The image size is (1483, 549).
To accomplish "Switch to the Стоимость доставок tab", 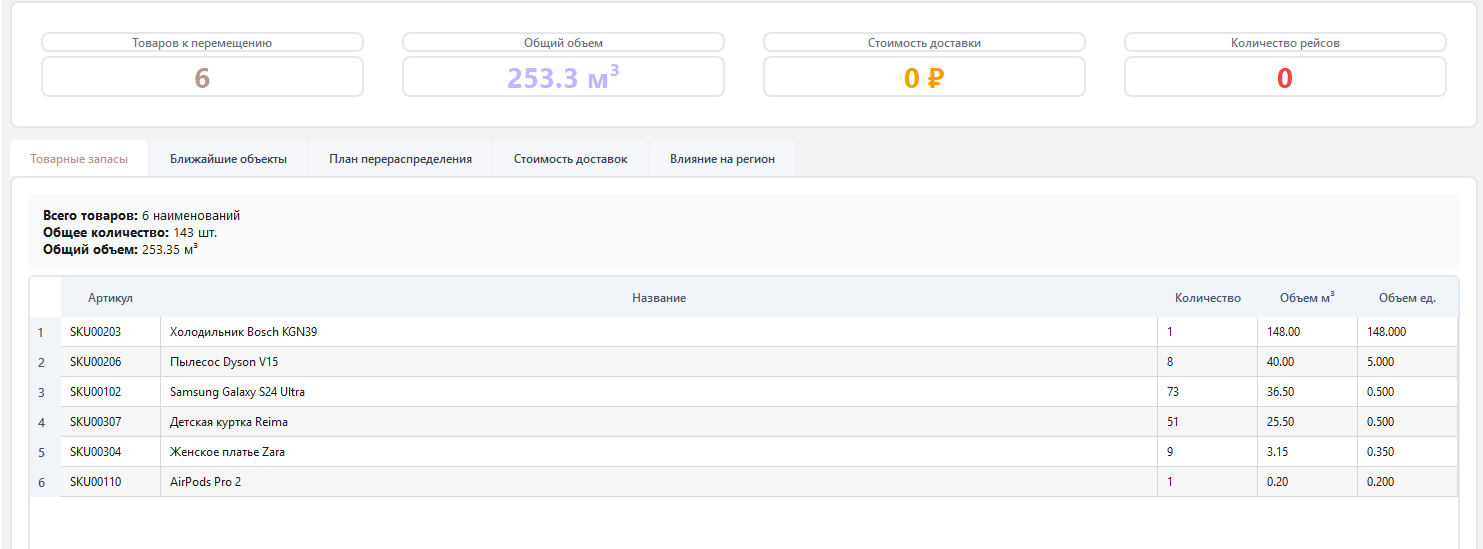I will 570,159.
